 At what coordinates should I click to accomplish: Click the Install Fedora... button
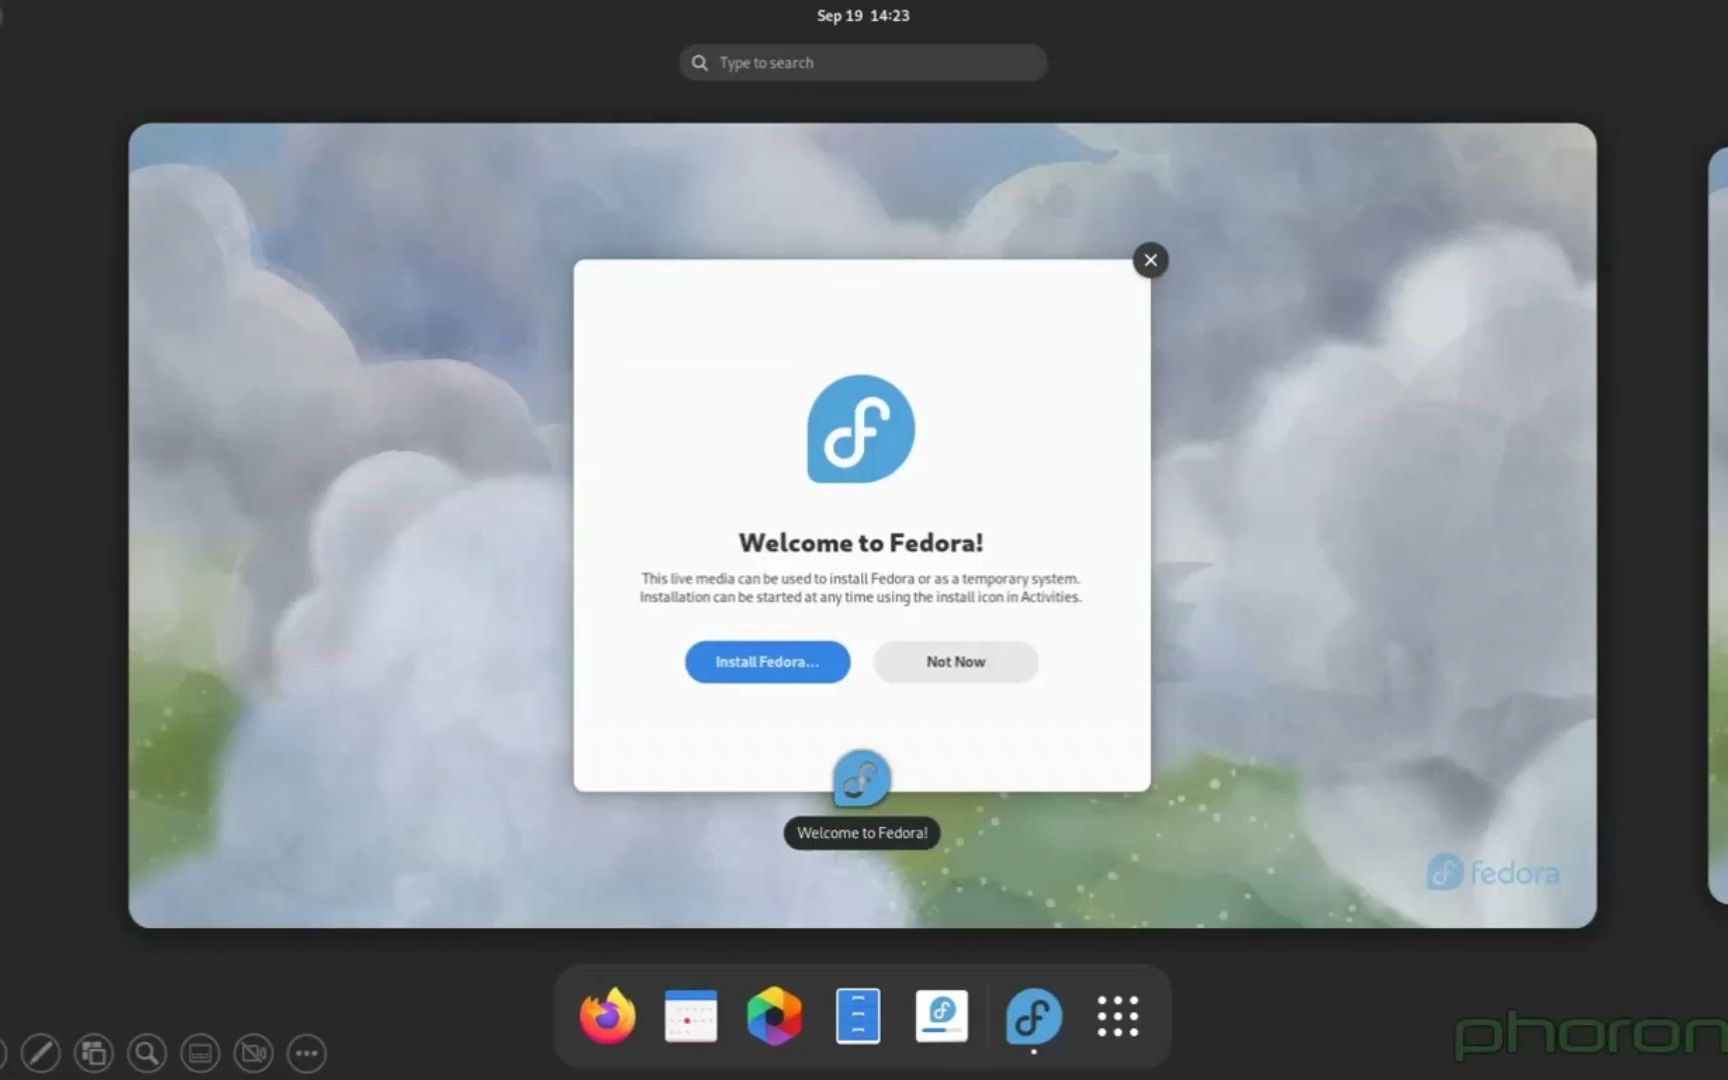pyautogui.click(x=767, y=662)
